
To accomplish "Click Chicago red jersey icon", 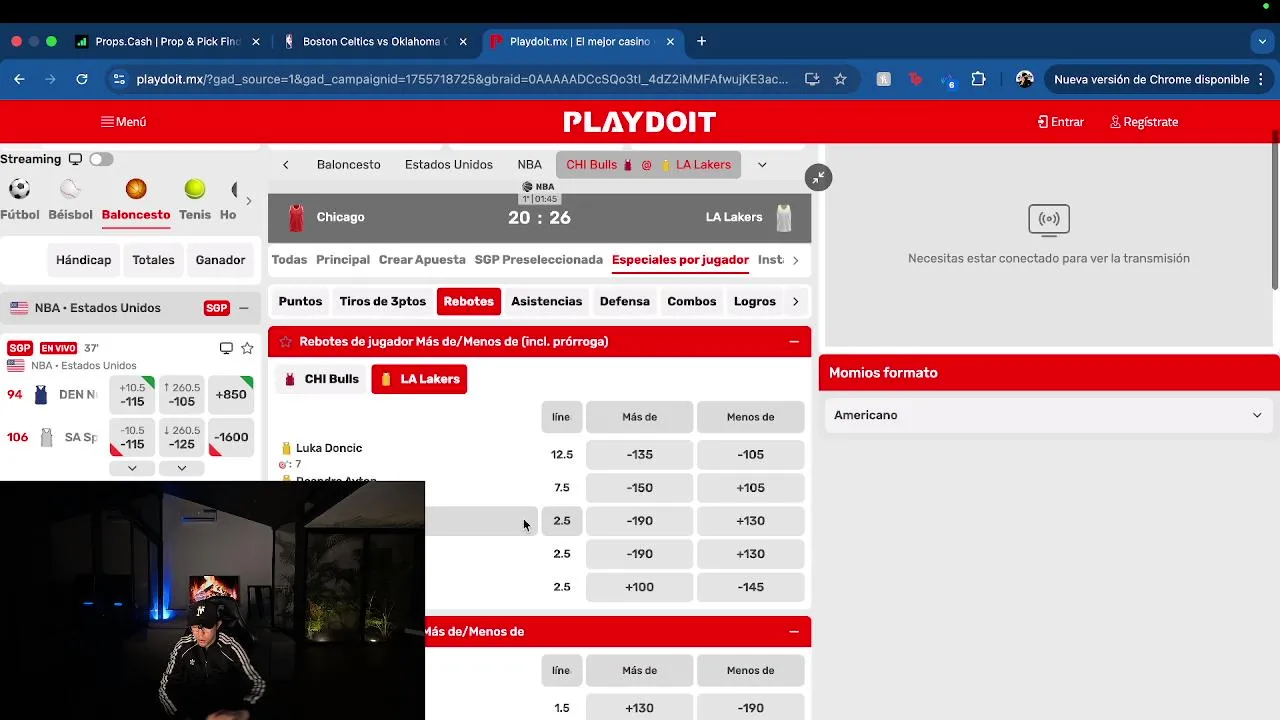I will click(296, 217).
